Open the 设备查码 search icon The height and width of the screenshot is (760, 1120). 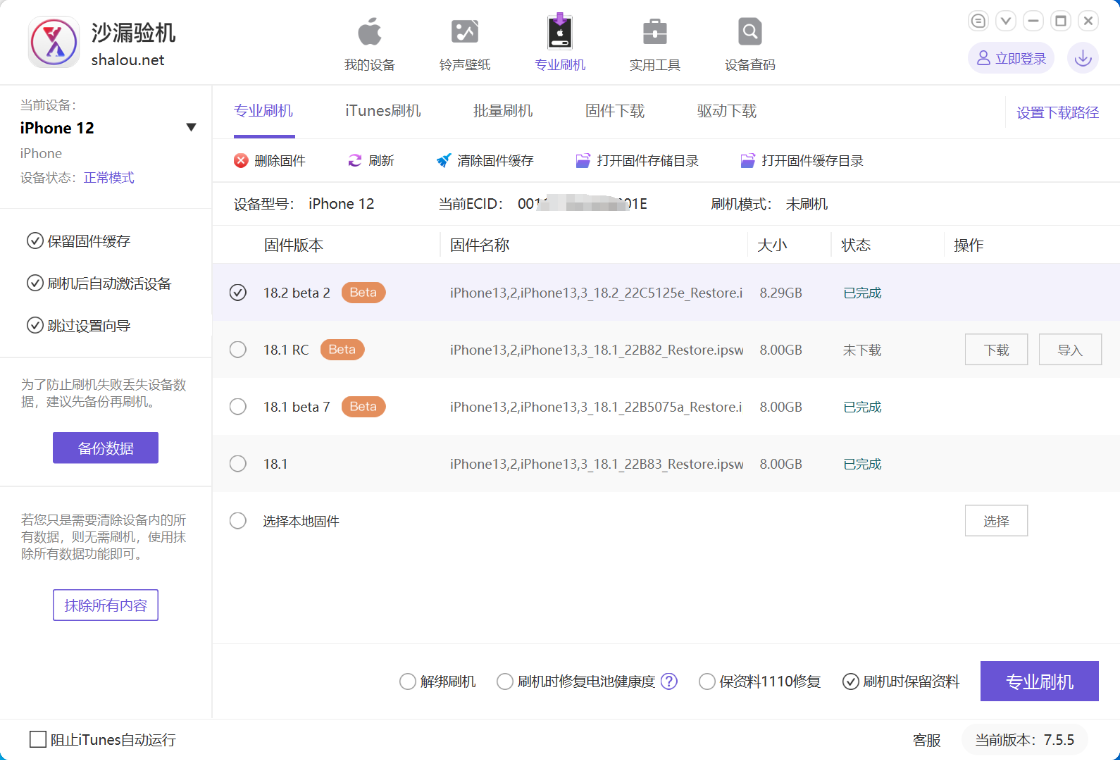coord(750,33)
